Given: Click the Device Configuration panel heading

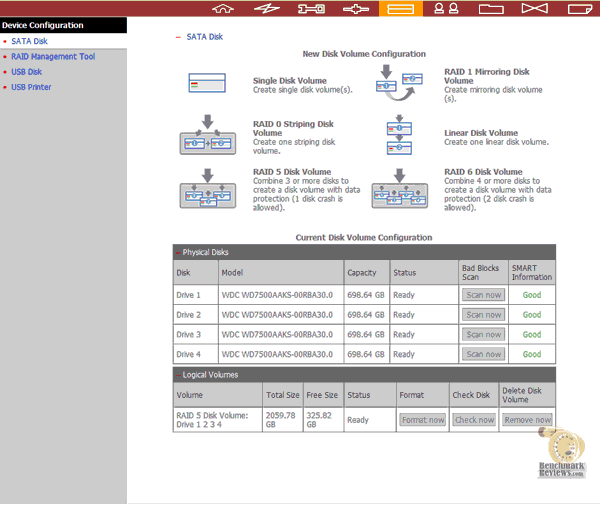Looking at the screenshot, I should point(63,25).
